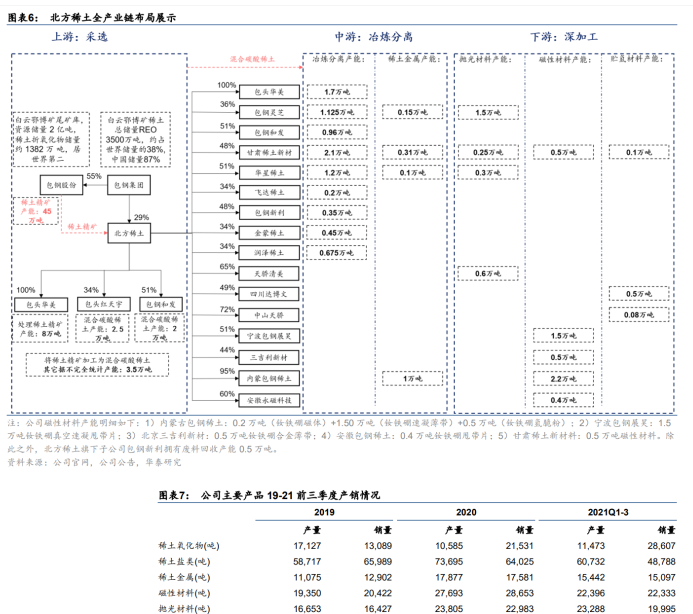Select the 润泽稀土 company box
Image resolution: width=693 pixels, height=614 pixels.
pyautogui.click(x=269, y=253)
